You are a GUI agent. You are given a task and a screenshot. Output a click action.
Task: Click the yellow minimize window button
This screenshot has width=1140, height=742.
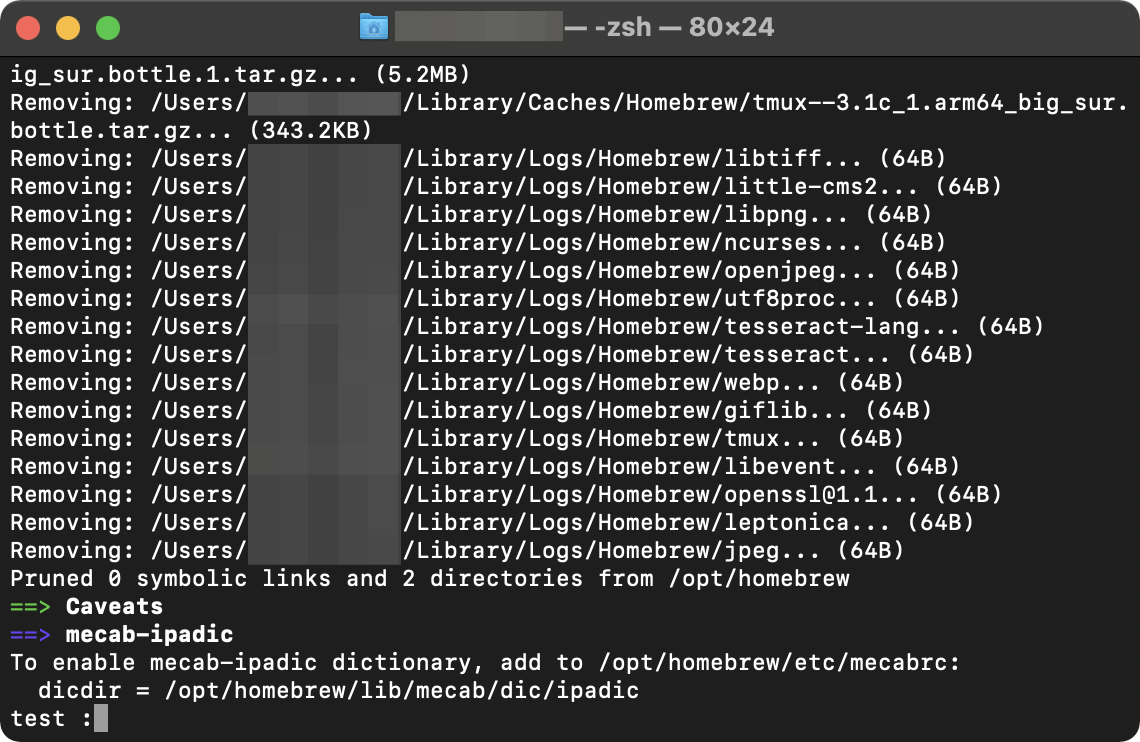tap(68, 28)
